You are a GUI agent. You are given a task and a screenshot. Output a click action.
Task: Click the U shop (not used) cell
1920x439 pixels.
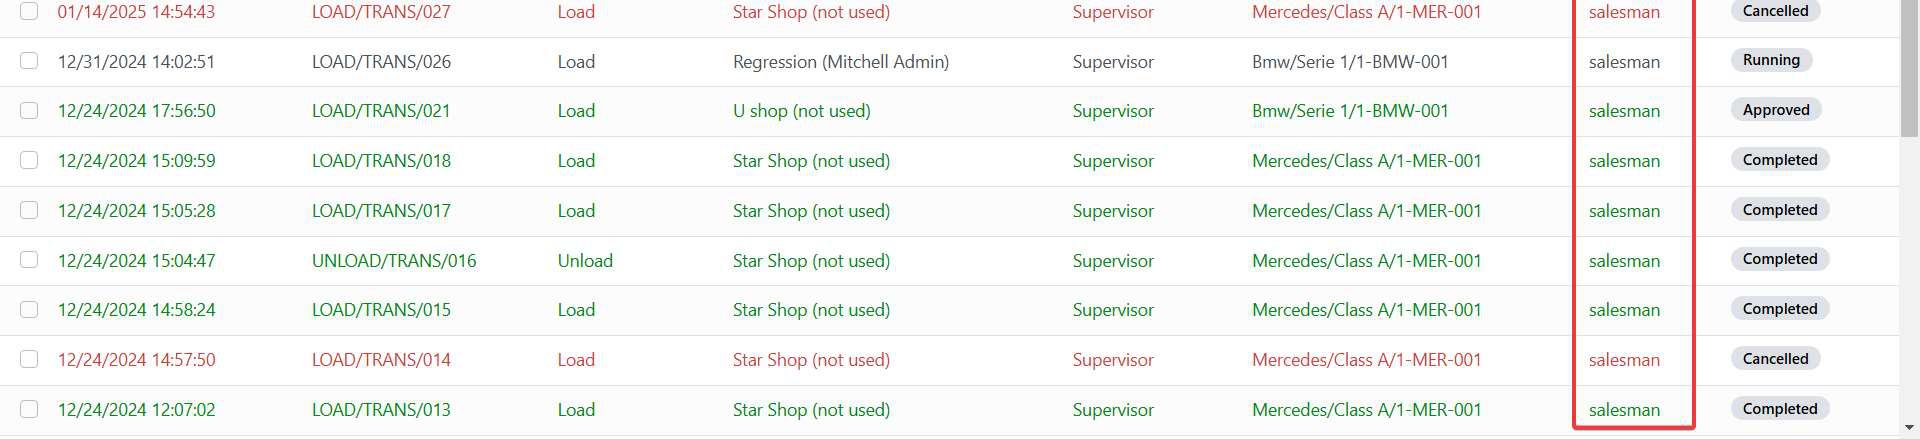801,111
